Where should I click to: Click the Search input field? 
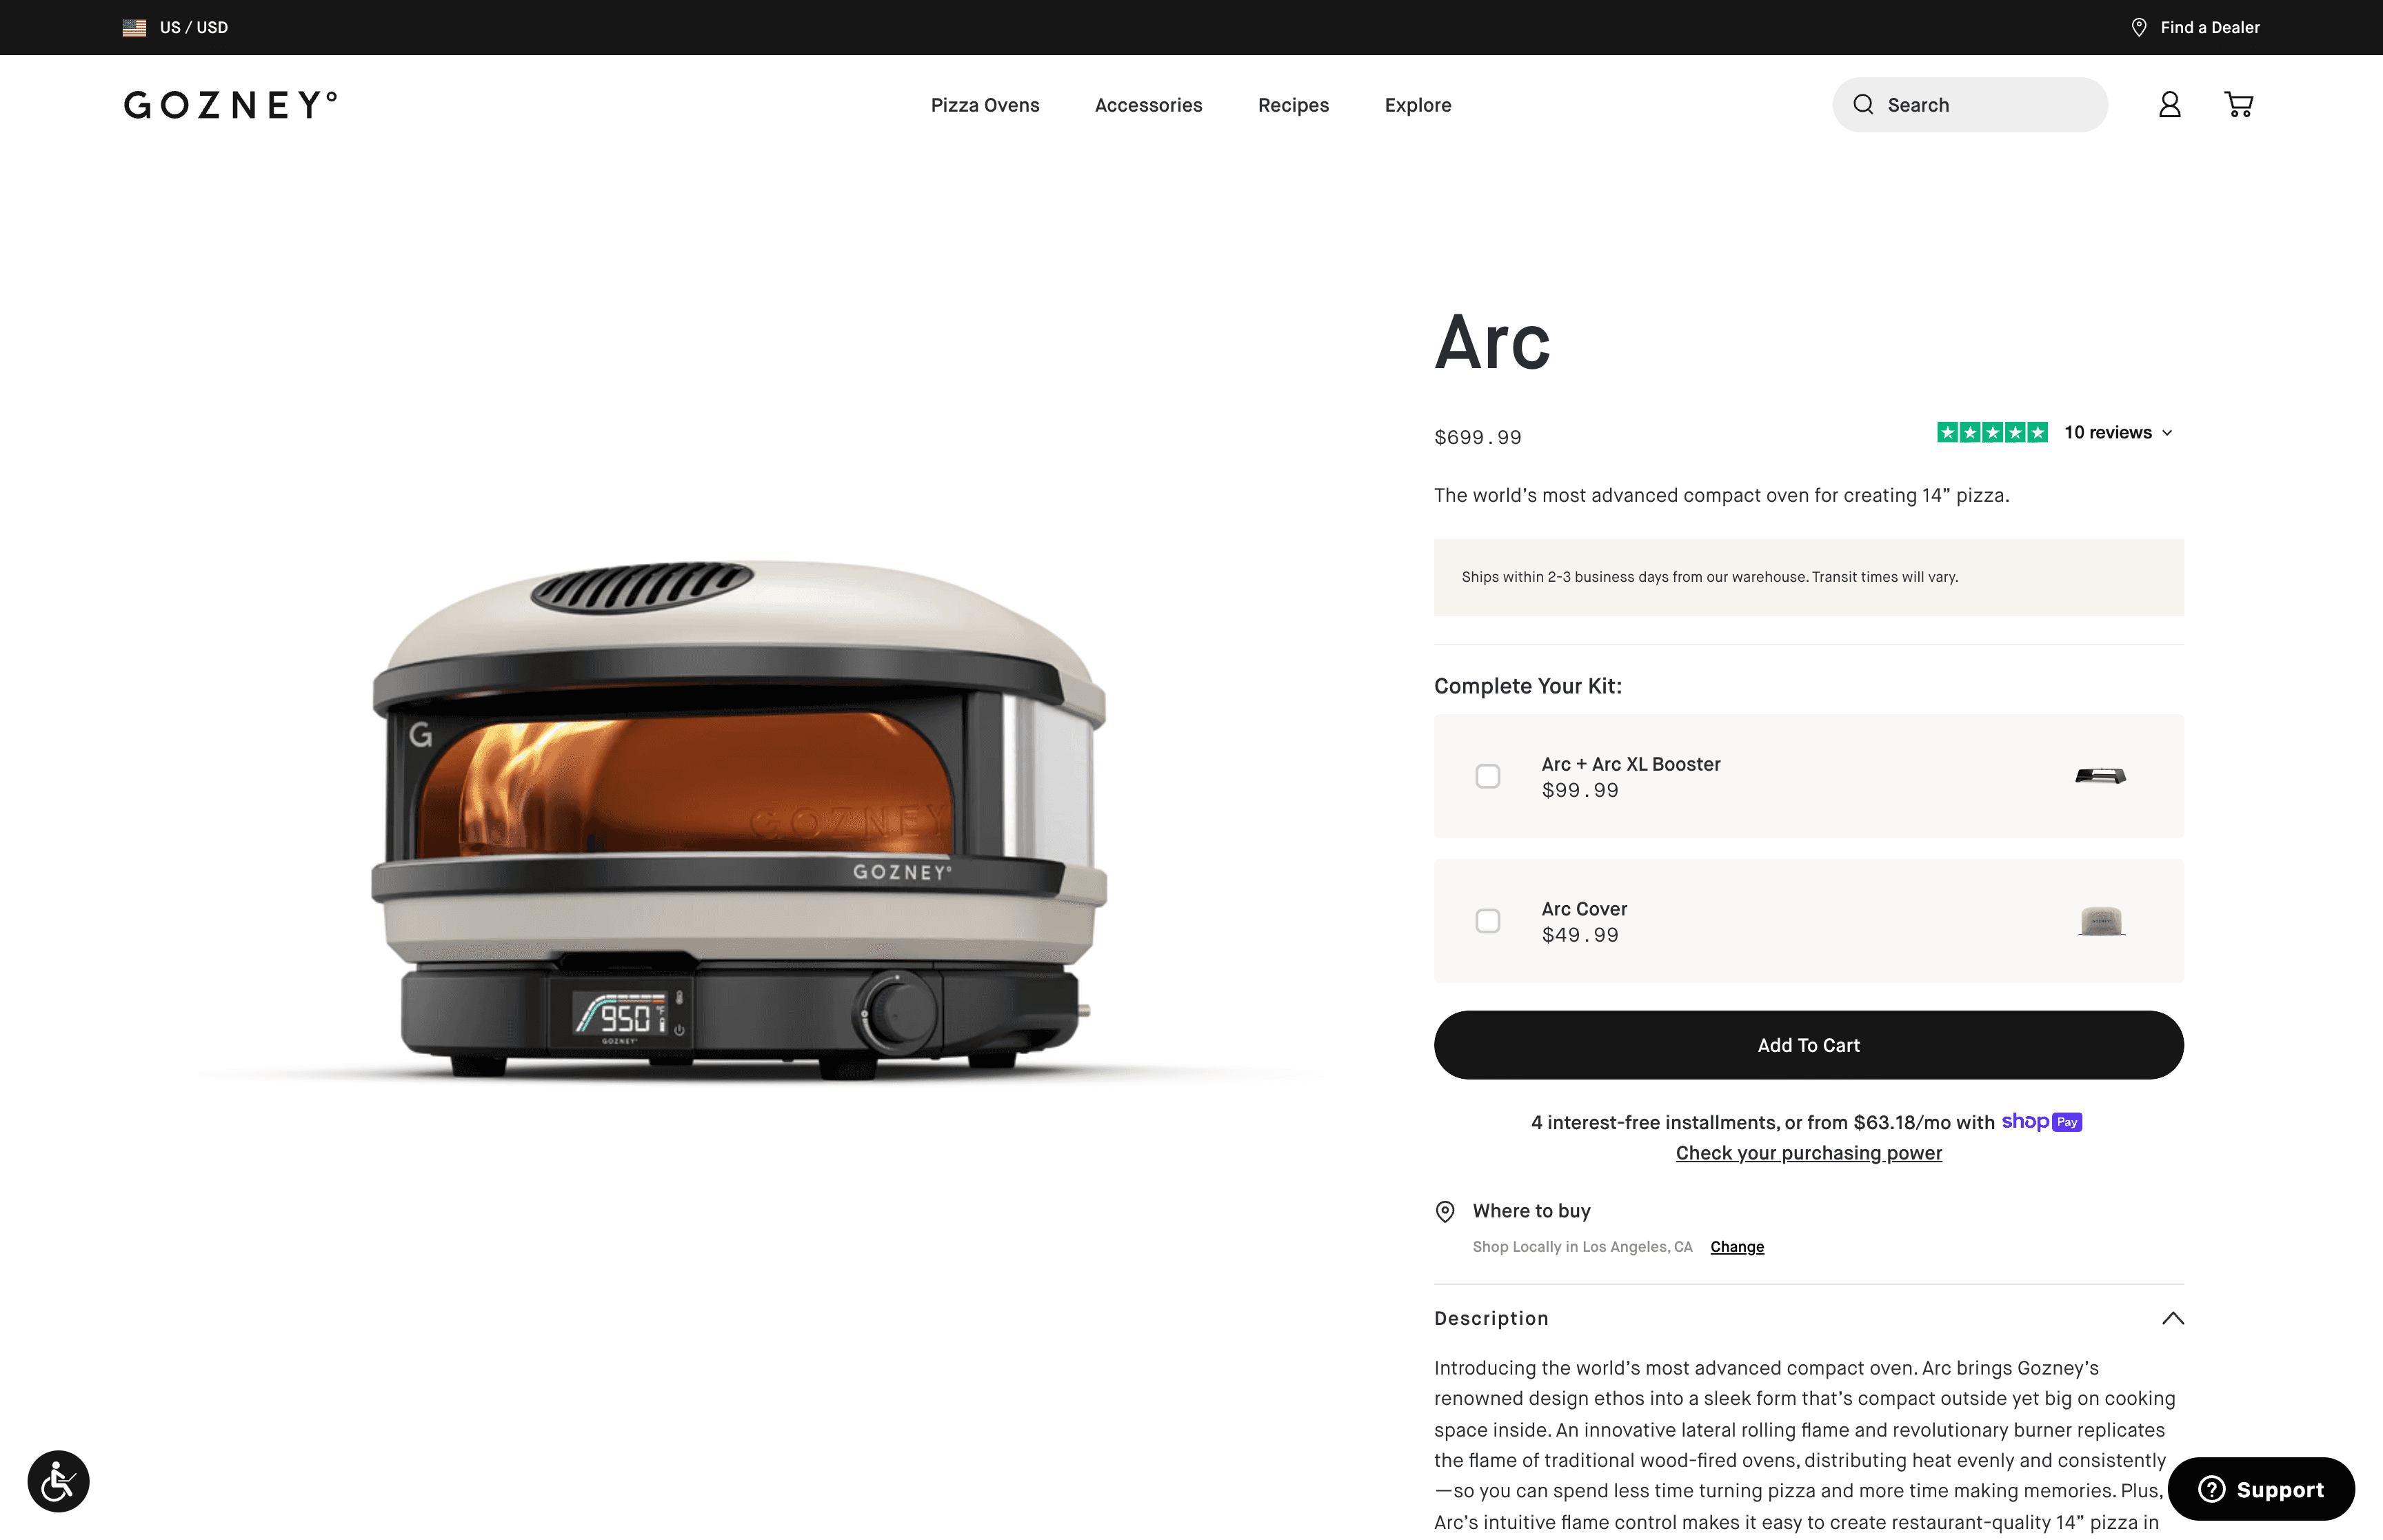click(1970, 105)
